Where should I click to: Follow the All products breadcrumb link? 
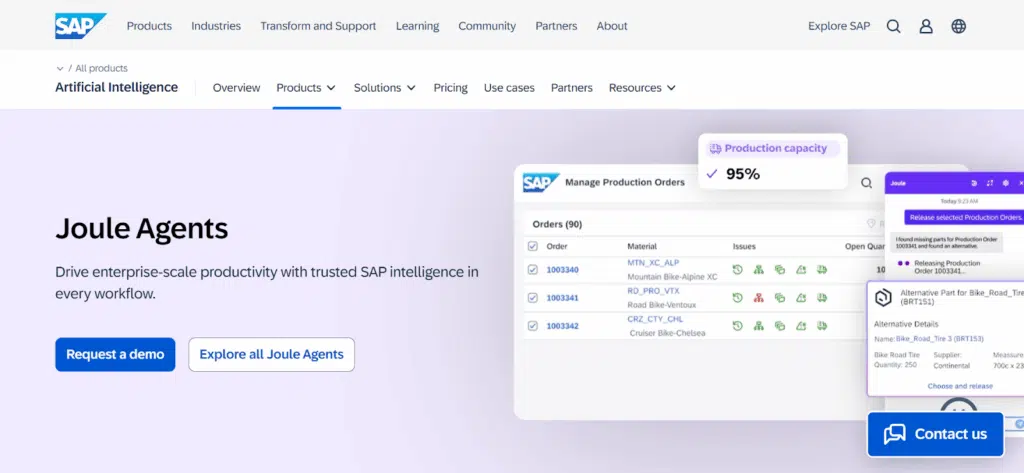pyautogui.click(x=101, y=68)
